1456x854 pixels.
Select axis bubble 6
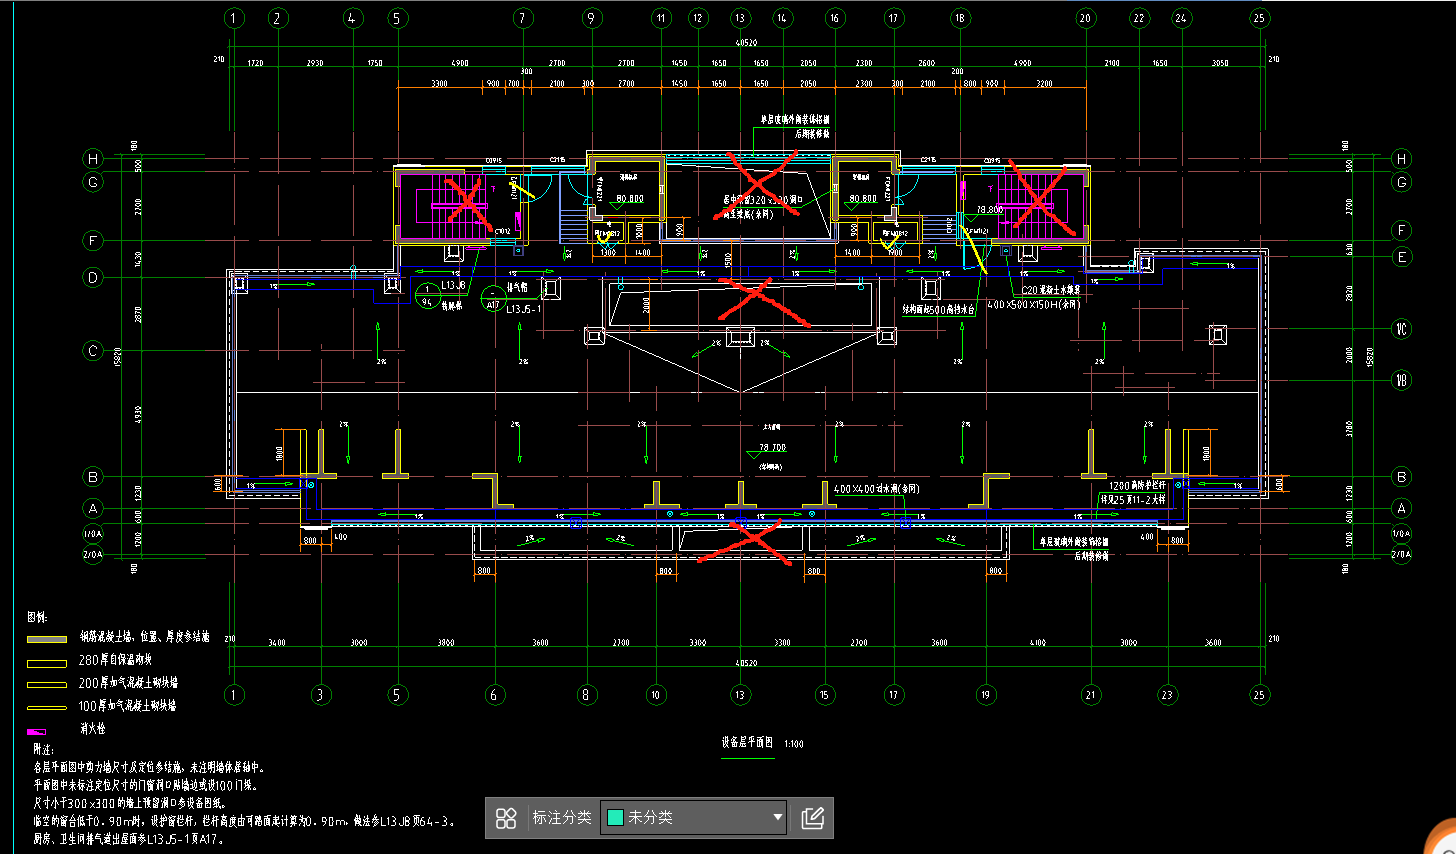494,695
